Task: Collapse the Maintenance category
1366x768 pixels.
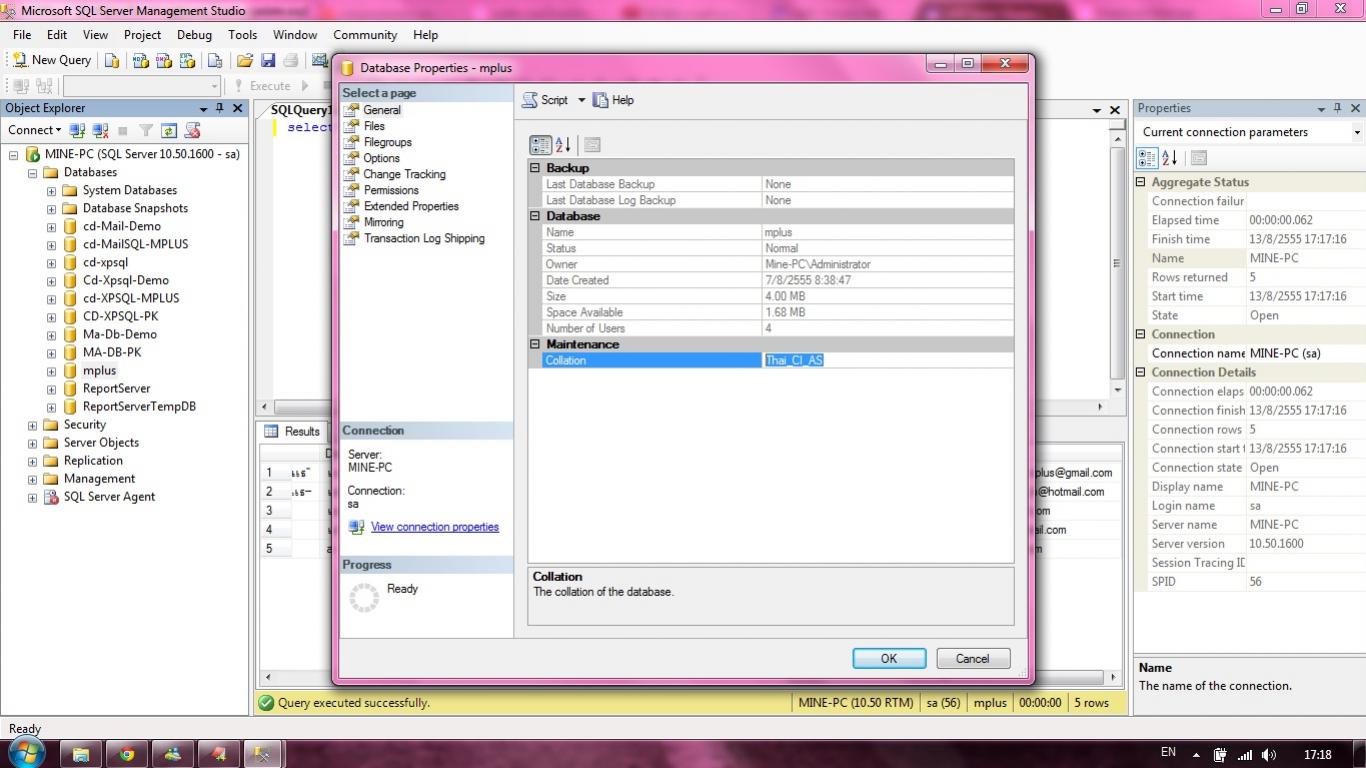Action: 535,344
